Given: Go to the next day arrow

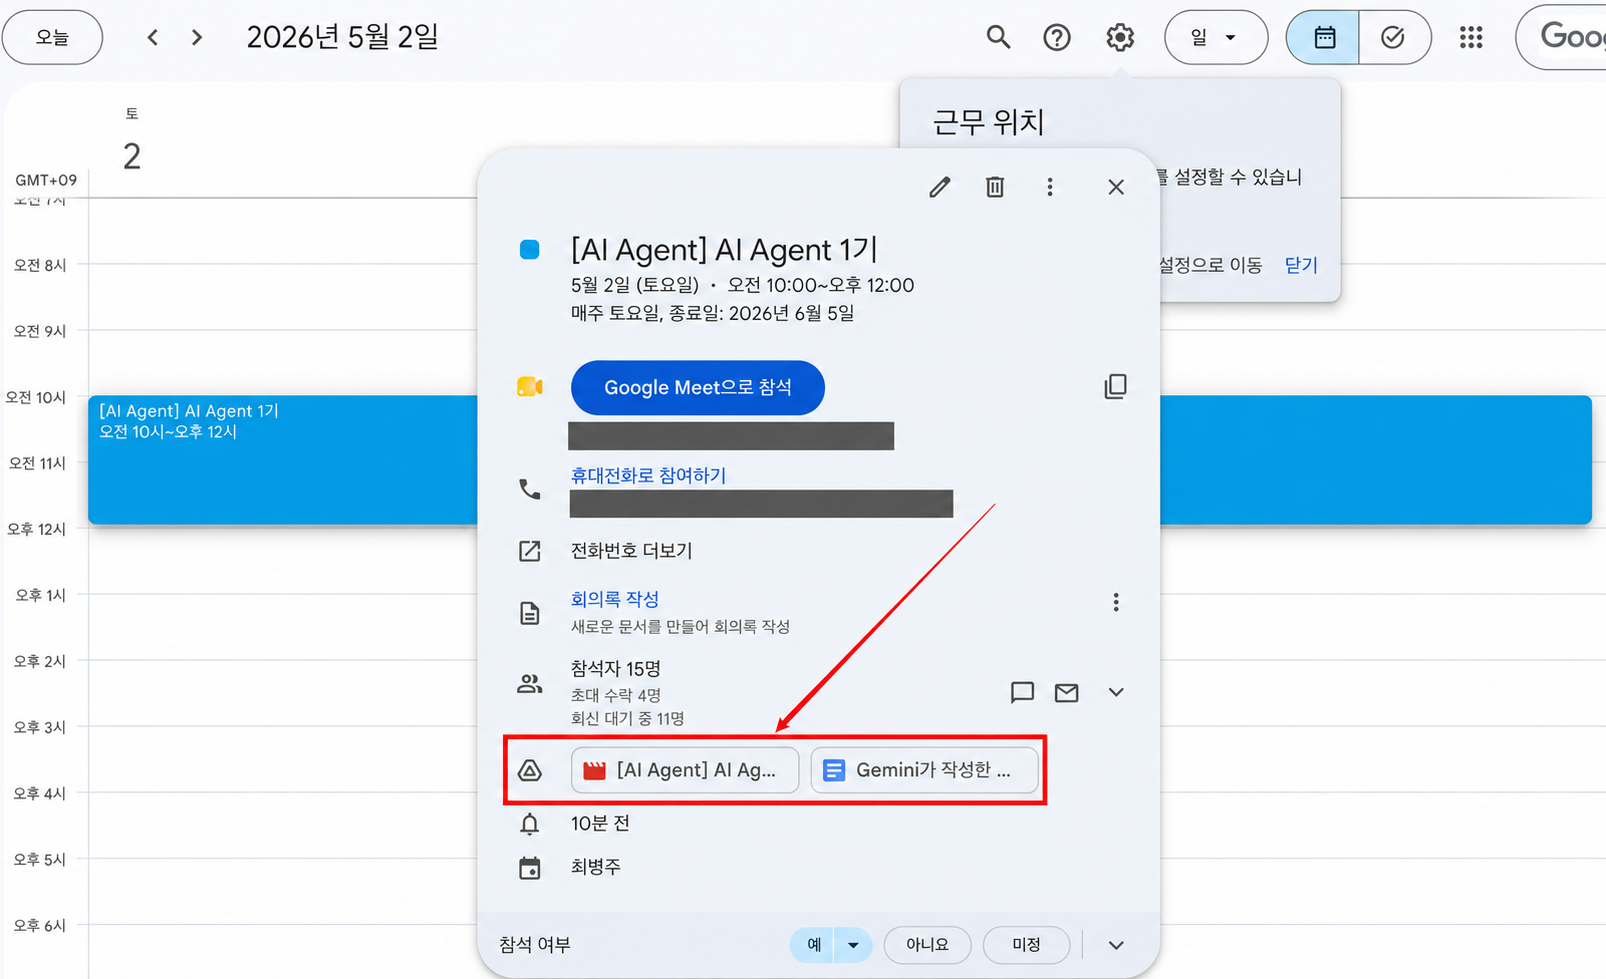Looking at the screenshot, I should 197,38.
